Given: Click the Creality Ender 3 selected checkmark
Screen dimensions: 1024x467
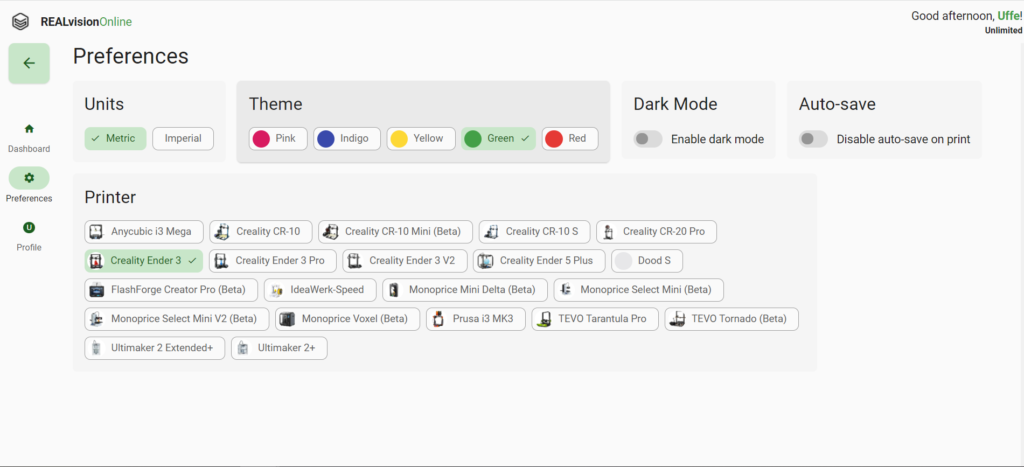Looking at the screenshot, I should pyautogui.click(x=192, y=261).
